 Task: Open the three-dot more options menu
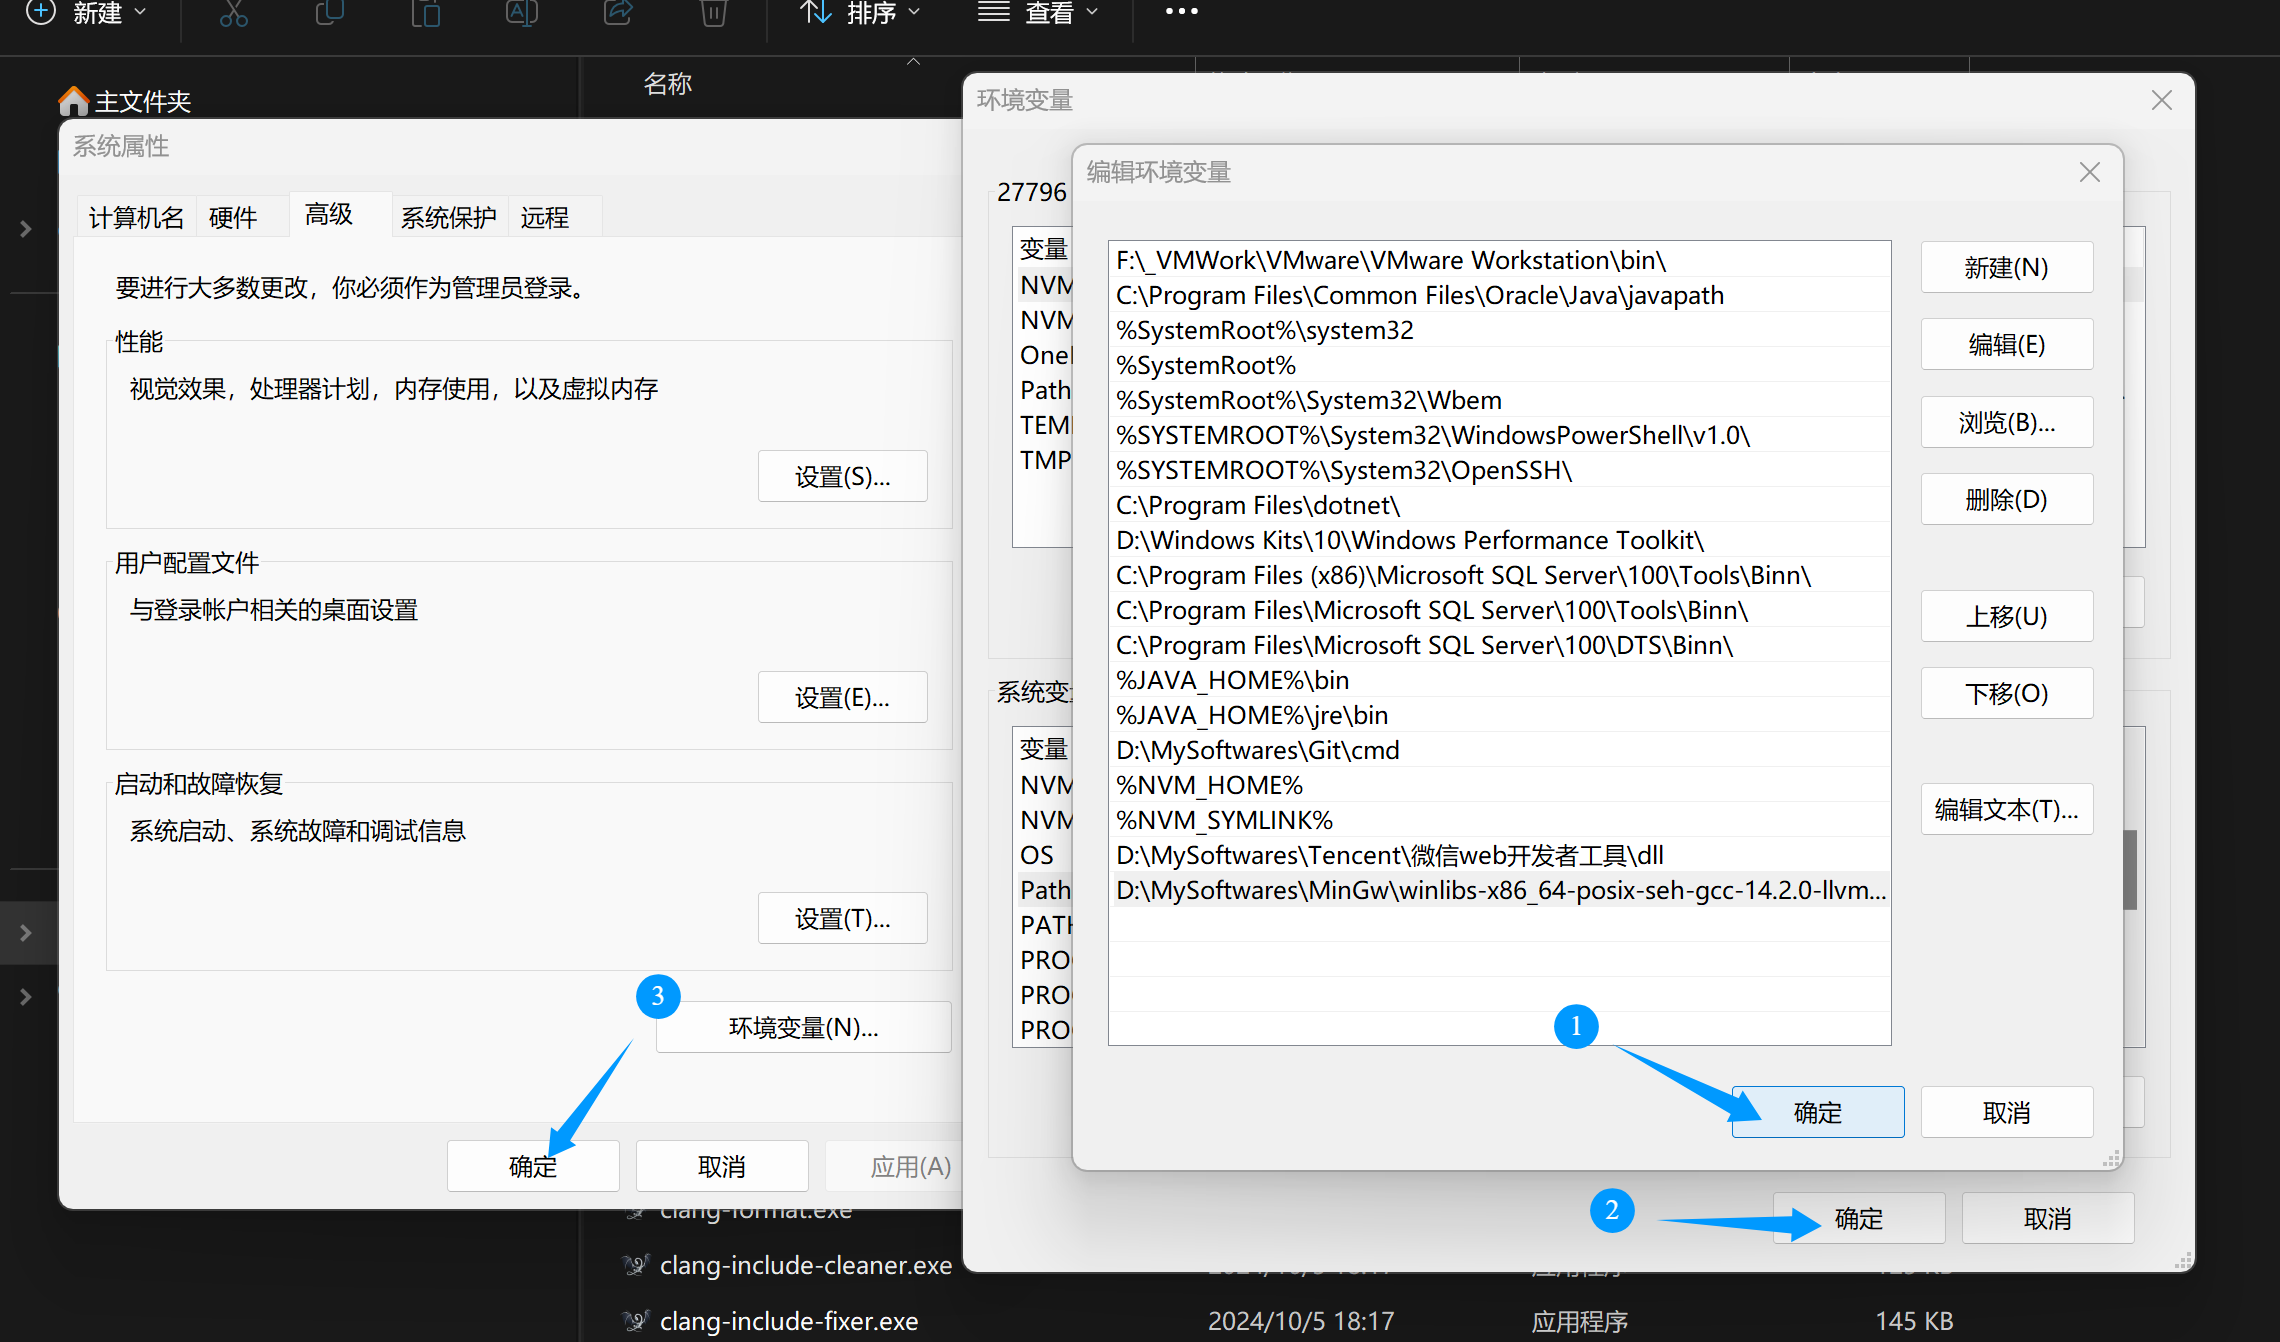[1181, 12]
